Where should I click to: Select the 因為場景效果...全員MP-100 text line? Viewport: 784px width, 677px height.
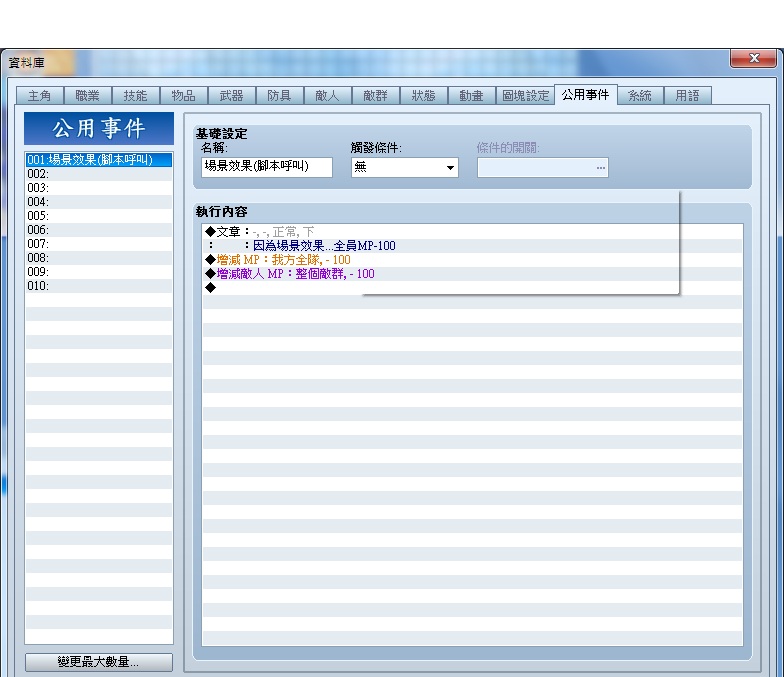click(x=472, y=246)
